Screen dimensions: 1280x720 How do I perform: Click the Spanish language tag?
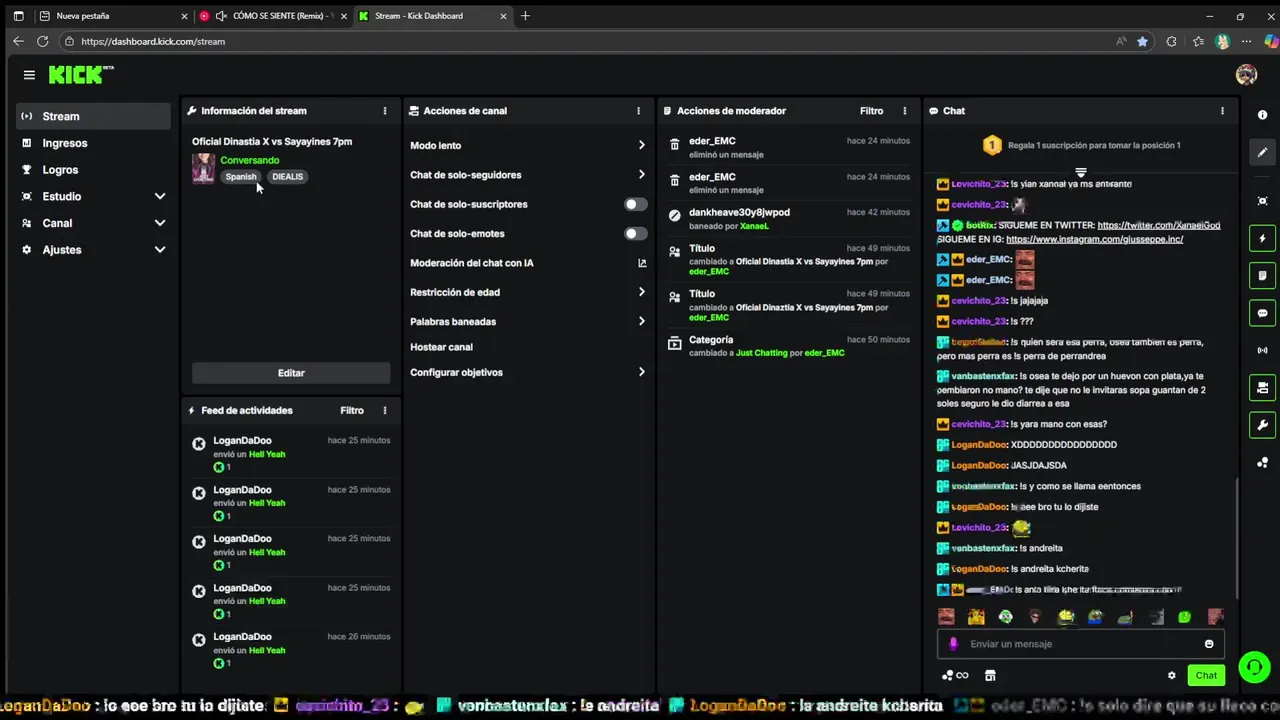(x=241, y=177)
